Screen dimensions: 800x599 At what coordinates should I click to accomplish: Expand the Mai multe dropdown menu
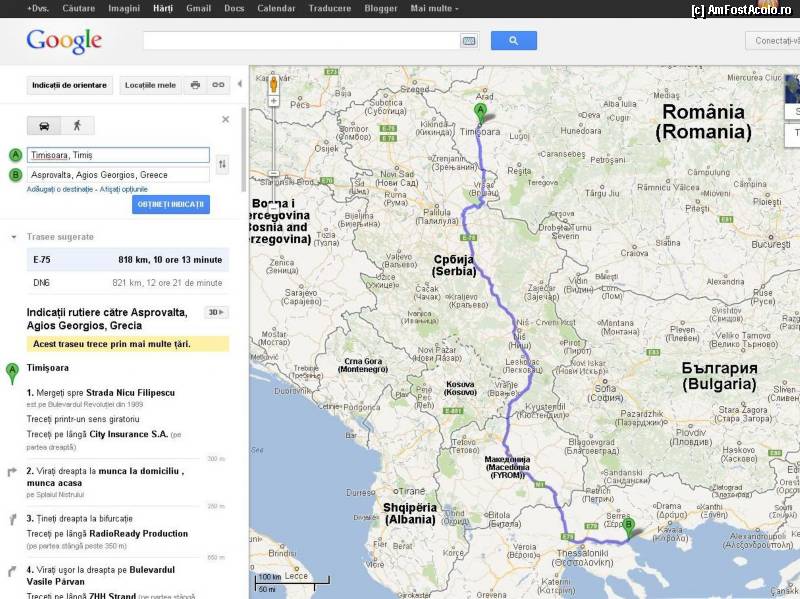pyautogui.click(x=434, y=8)
